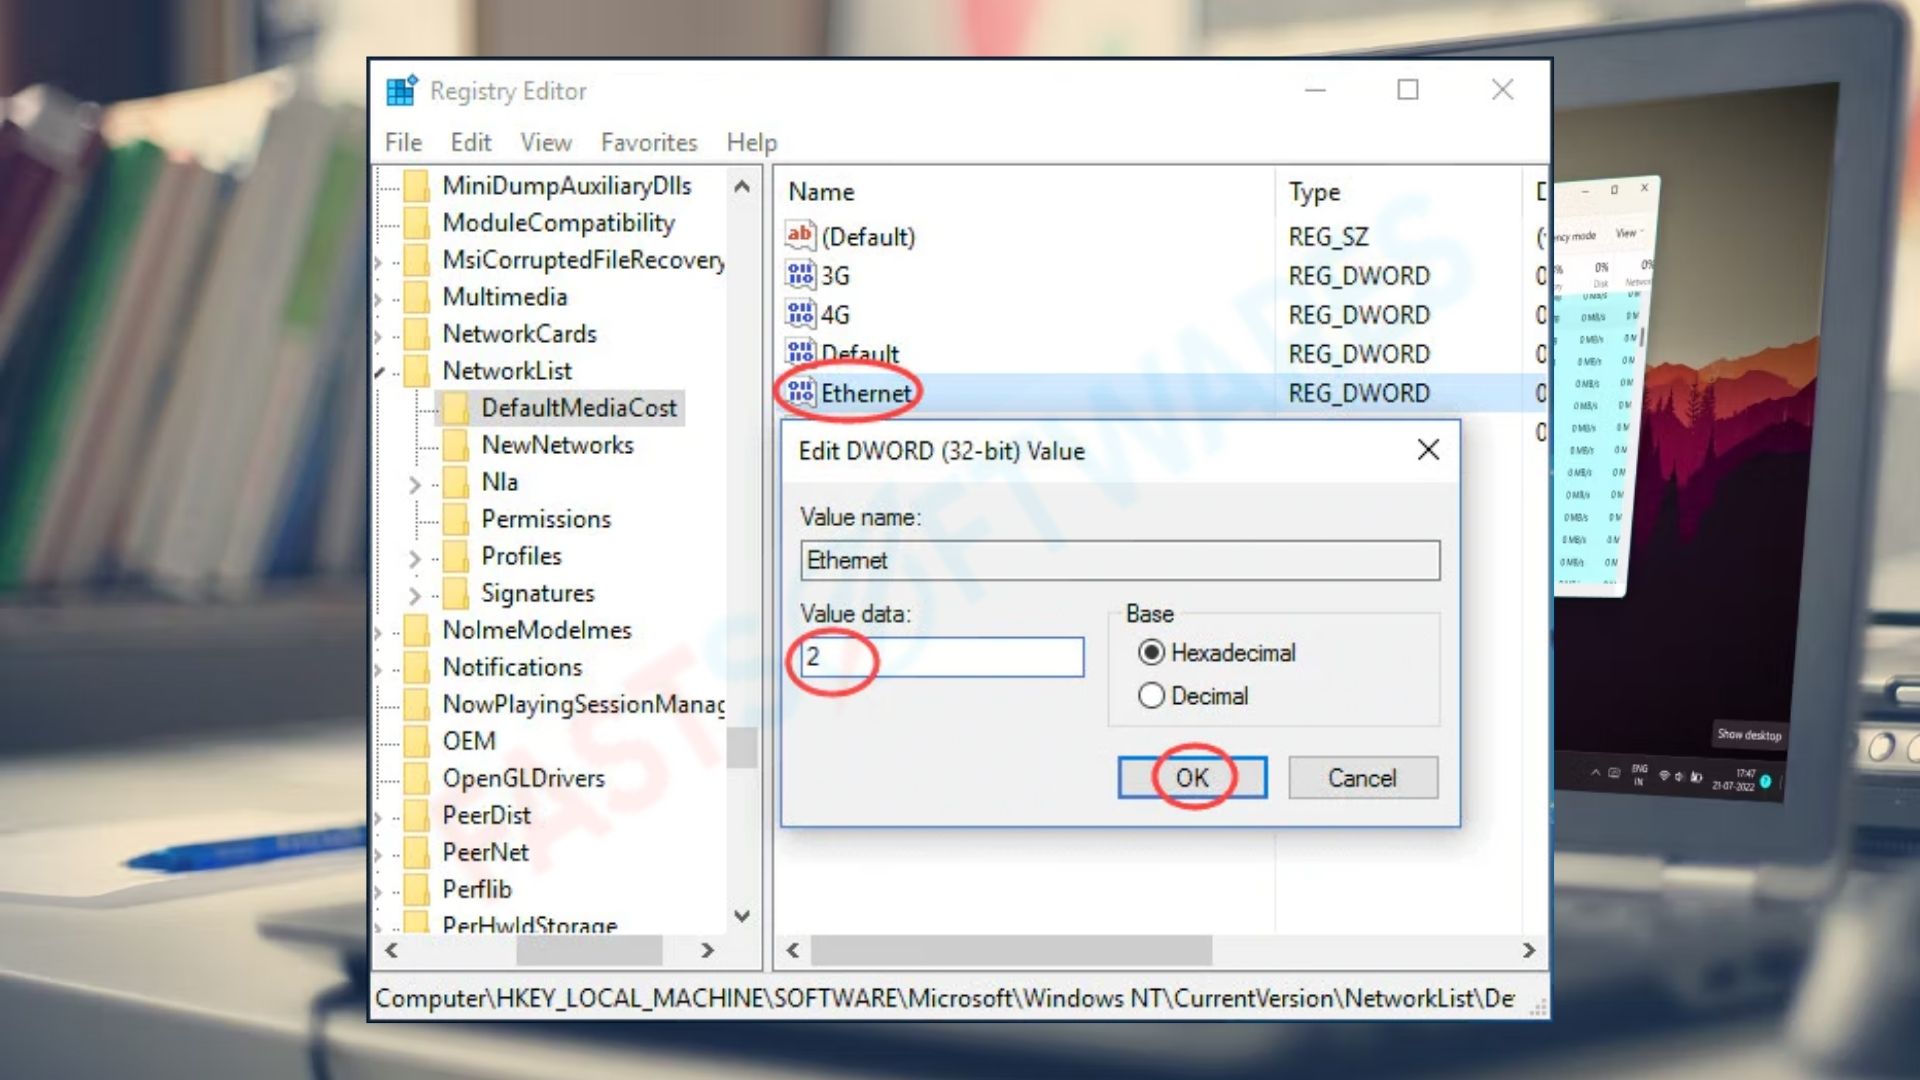Expand the MsiCorruptedFileRecovery key

click(379, 262)
